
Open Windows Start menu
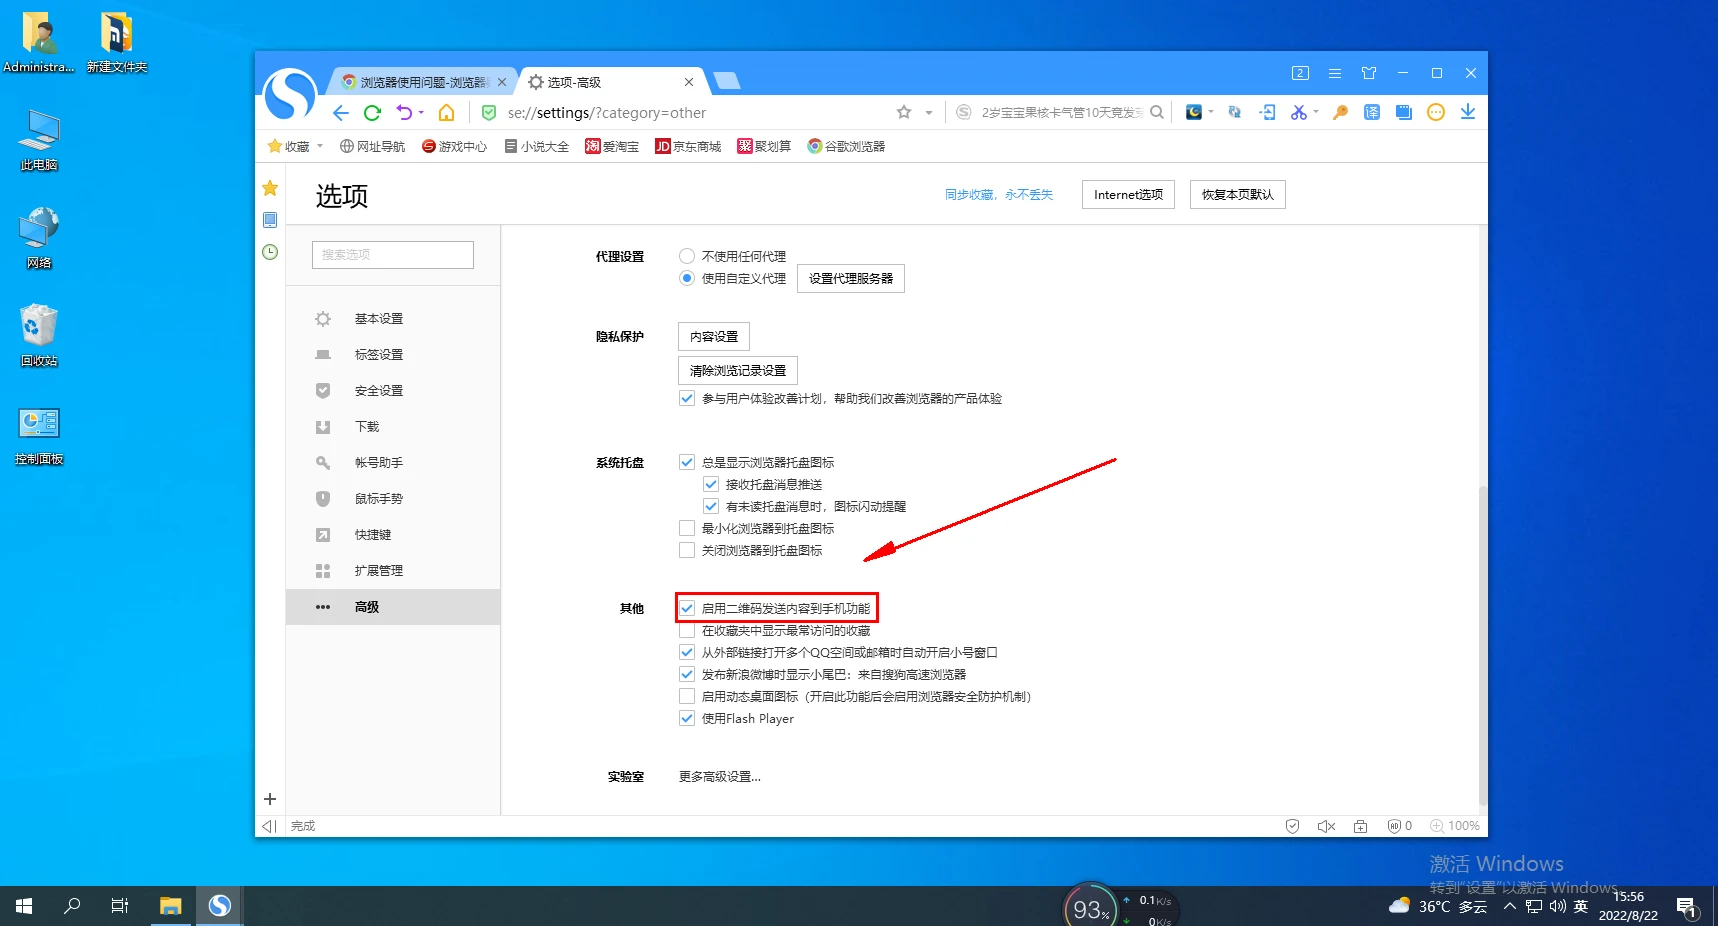[24, 906]
